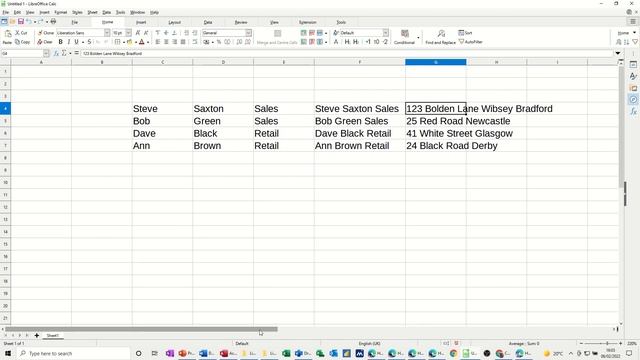Open the Sheet menu

click(x=92, y=13)
